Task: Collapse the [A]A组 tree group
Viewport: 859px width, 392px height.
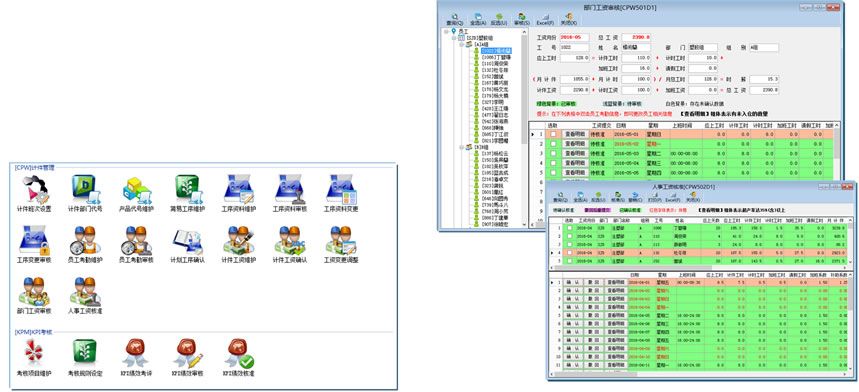Action: click(x=462, y=44)
